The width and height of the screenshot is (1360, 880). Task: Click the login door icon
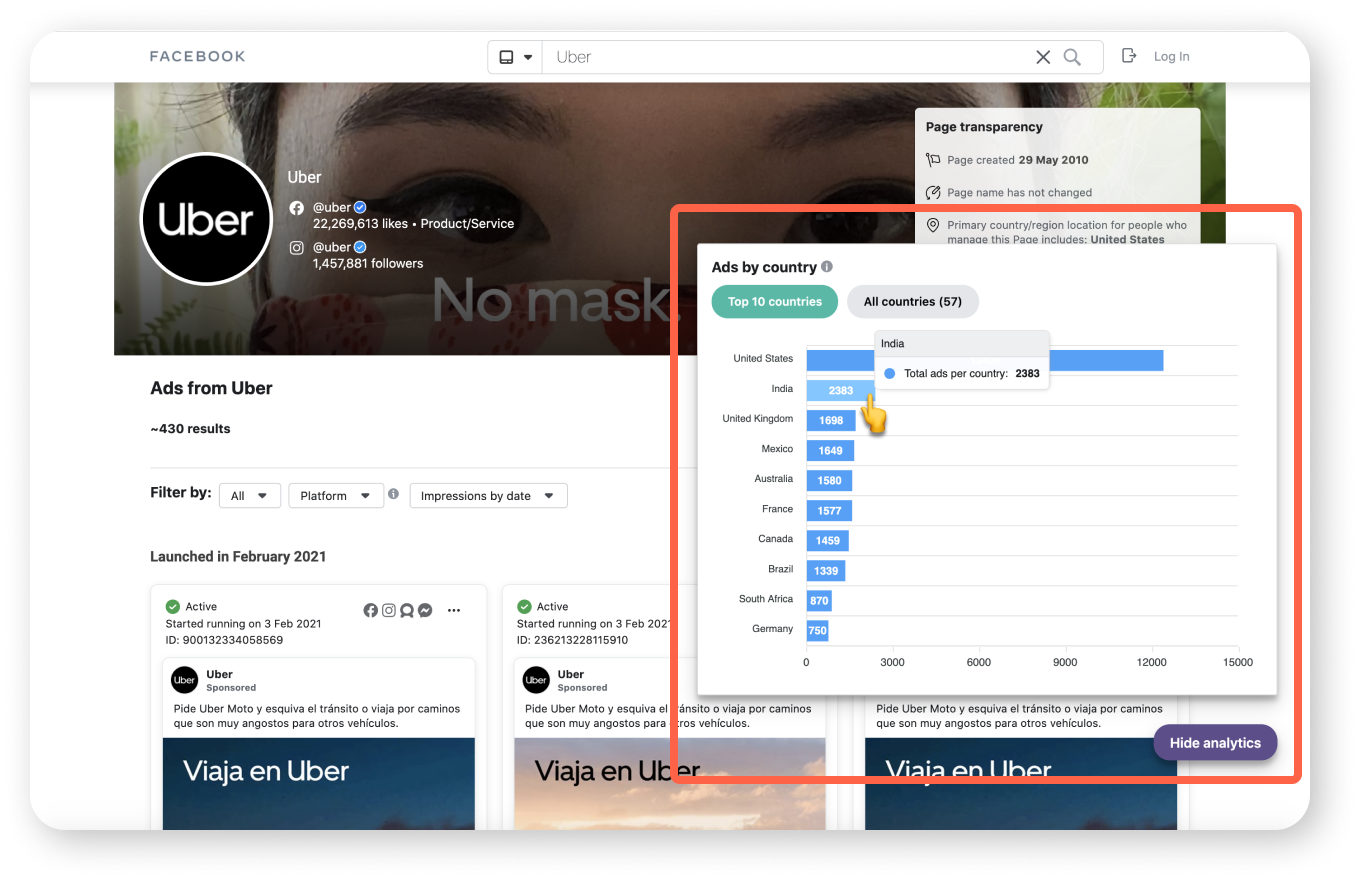click(1129, 56)
